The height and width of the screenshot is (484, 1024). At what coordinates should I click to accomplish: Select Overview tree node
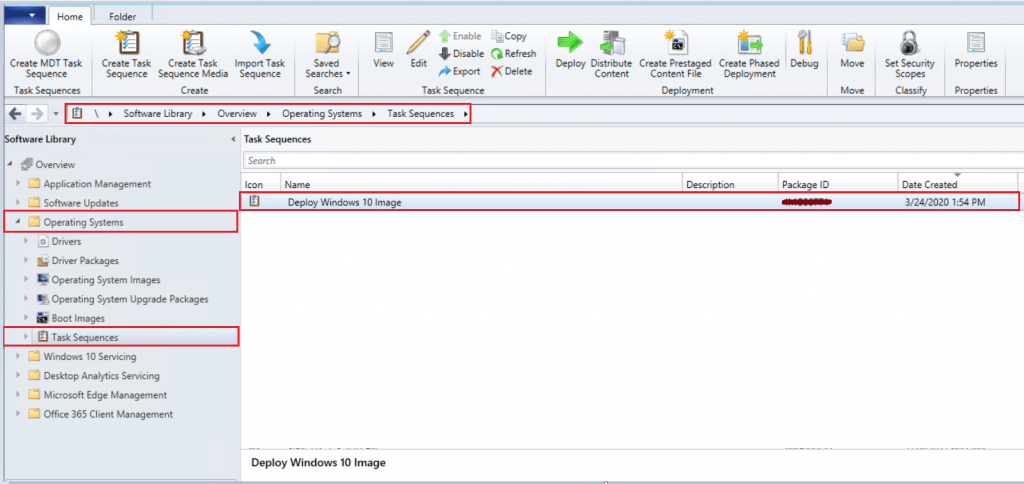click(x=55, y=165)
